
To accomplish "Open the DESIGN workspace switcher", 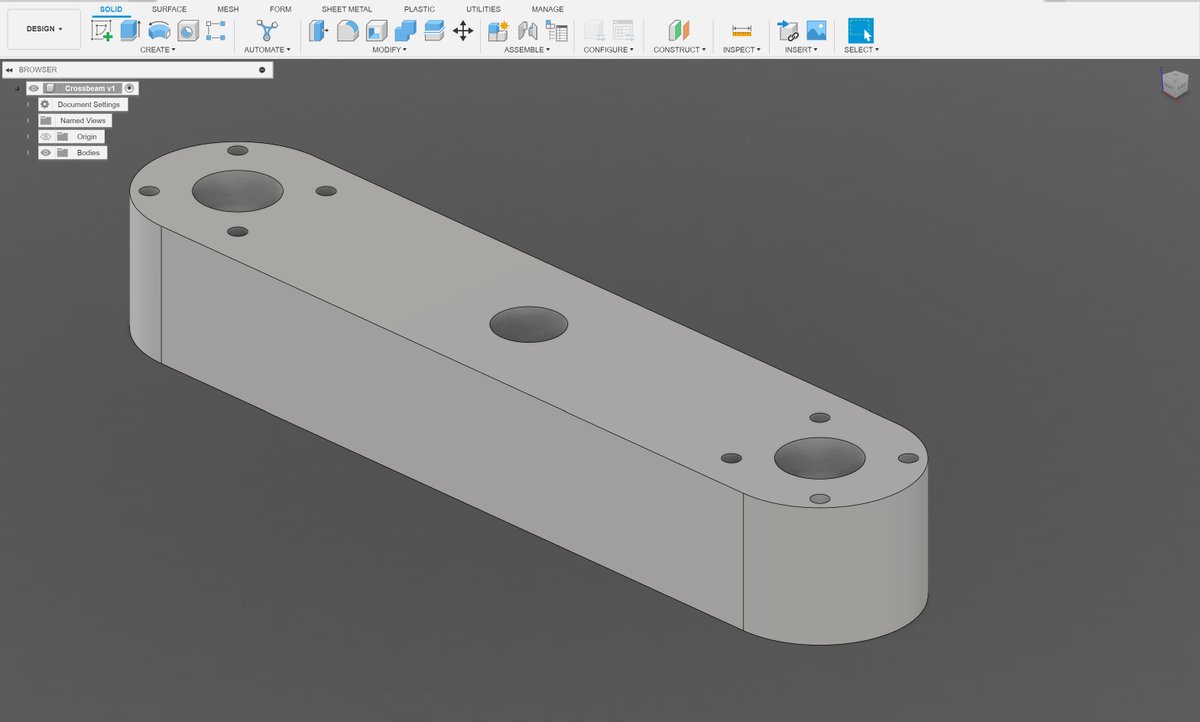I will pos(43,28).
